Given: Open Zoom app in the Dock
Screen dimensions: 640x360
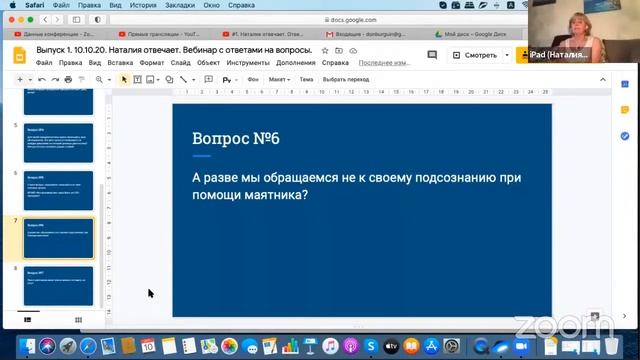Looking at the screenshot, I should coord(520,346).
